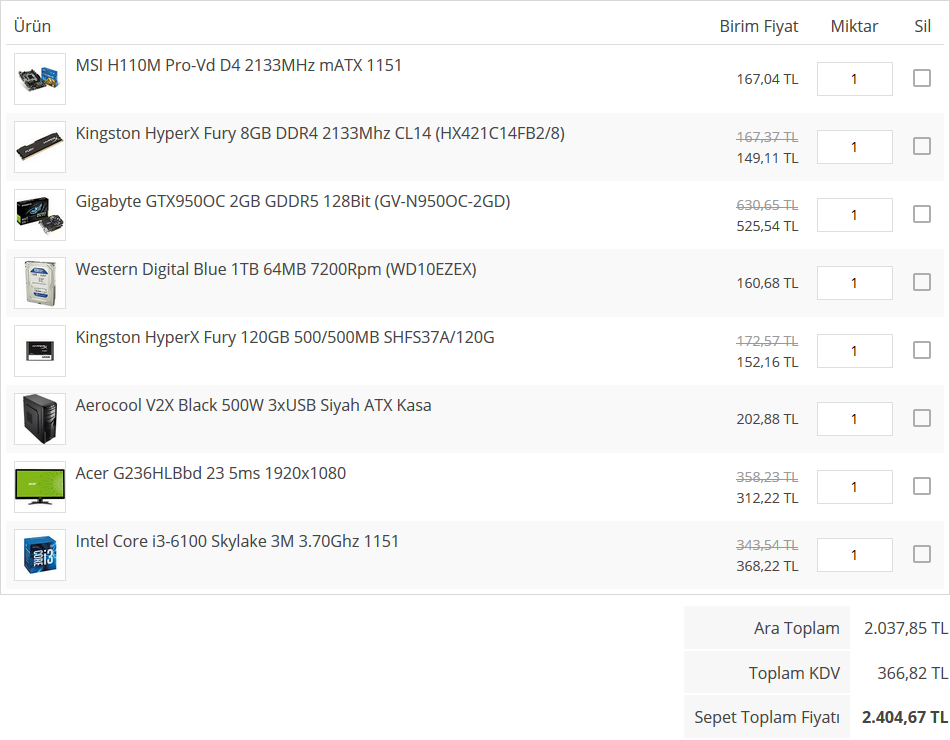950x740 pixels.
Task: Click the Aerocool V2X Black 500W title
Action: point(253,406)
